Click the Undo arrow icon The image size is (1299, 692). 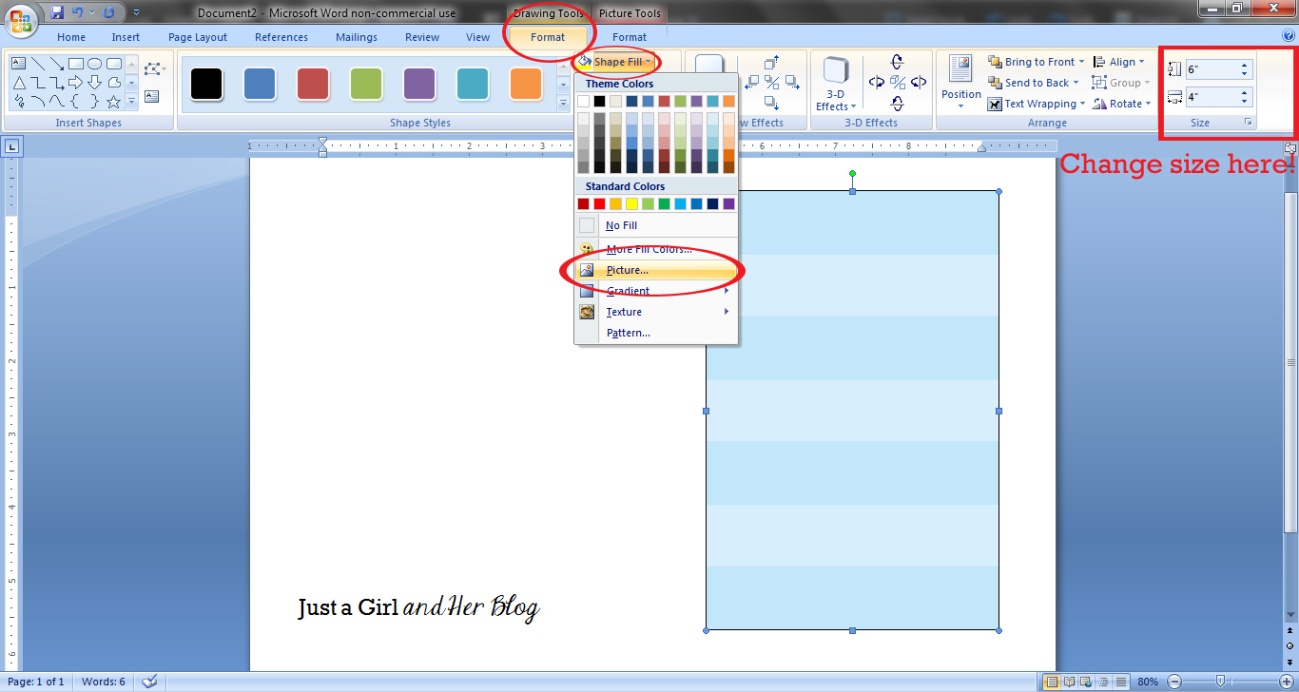pyautogui.click(x=78, y=13)
